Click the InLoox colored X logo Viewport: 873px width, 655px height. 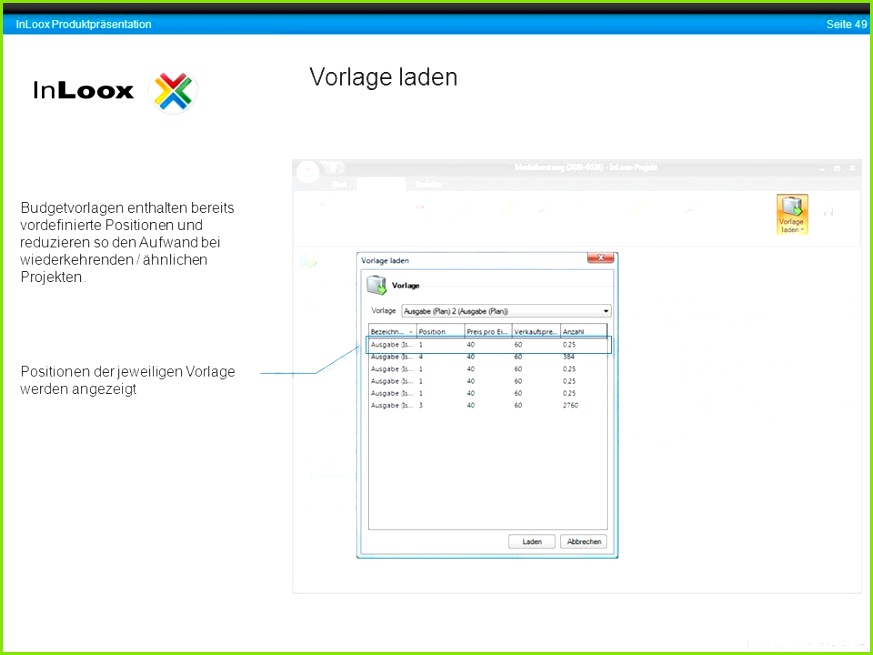pos(173,91)
